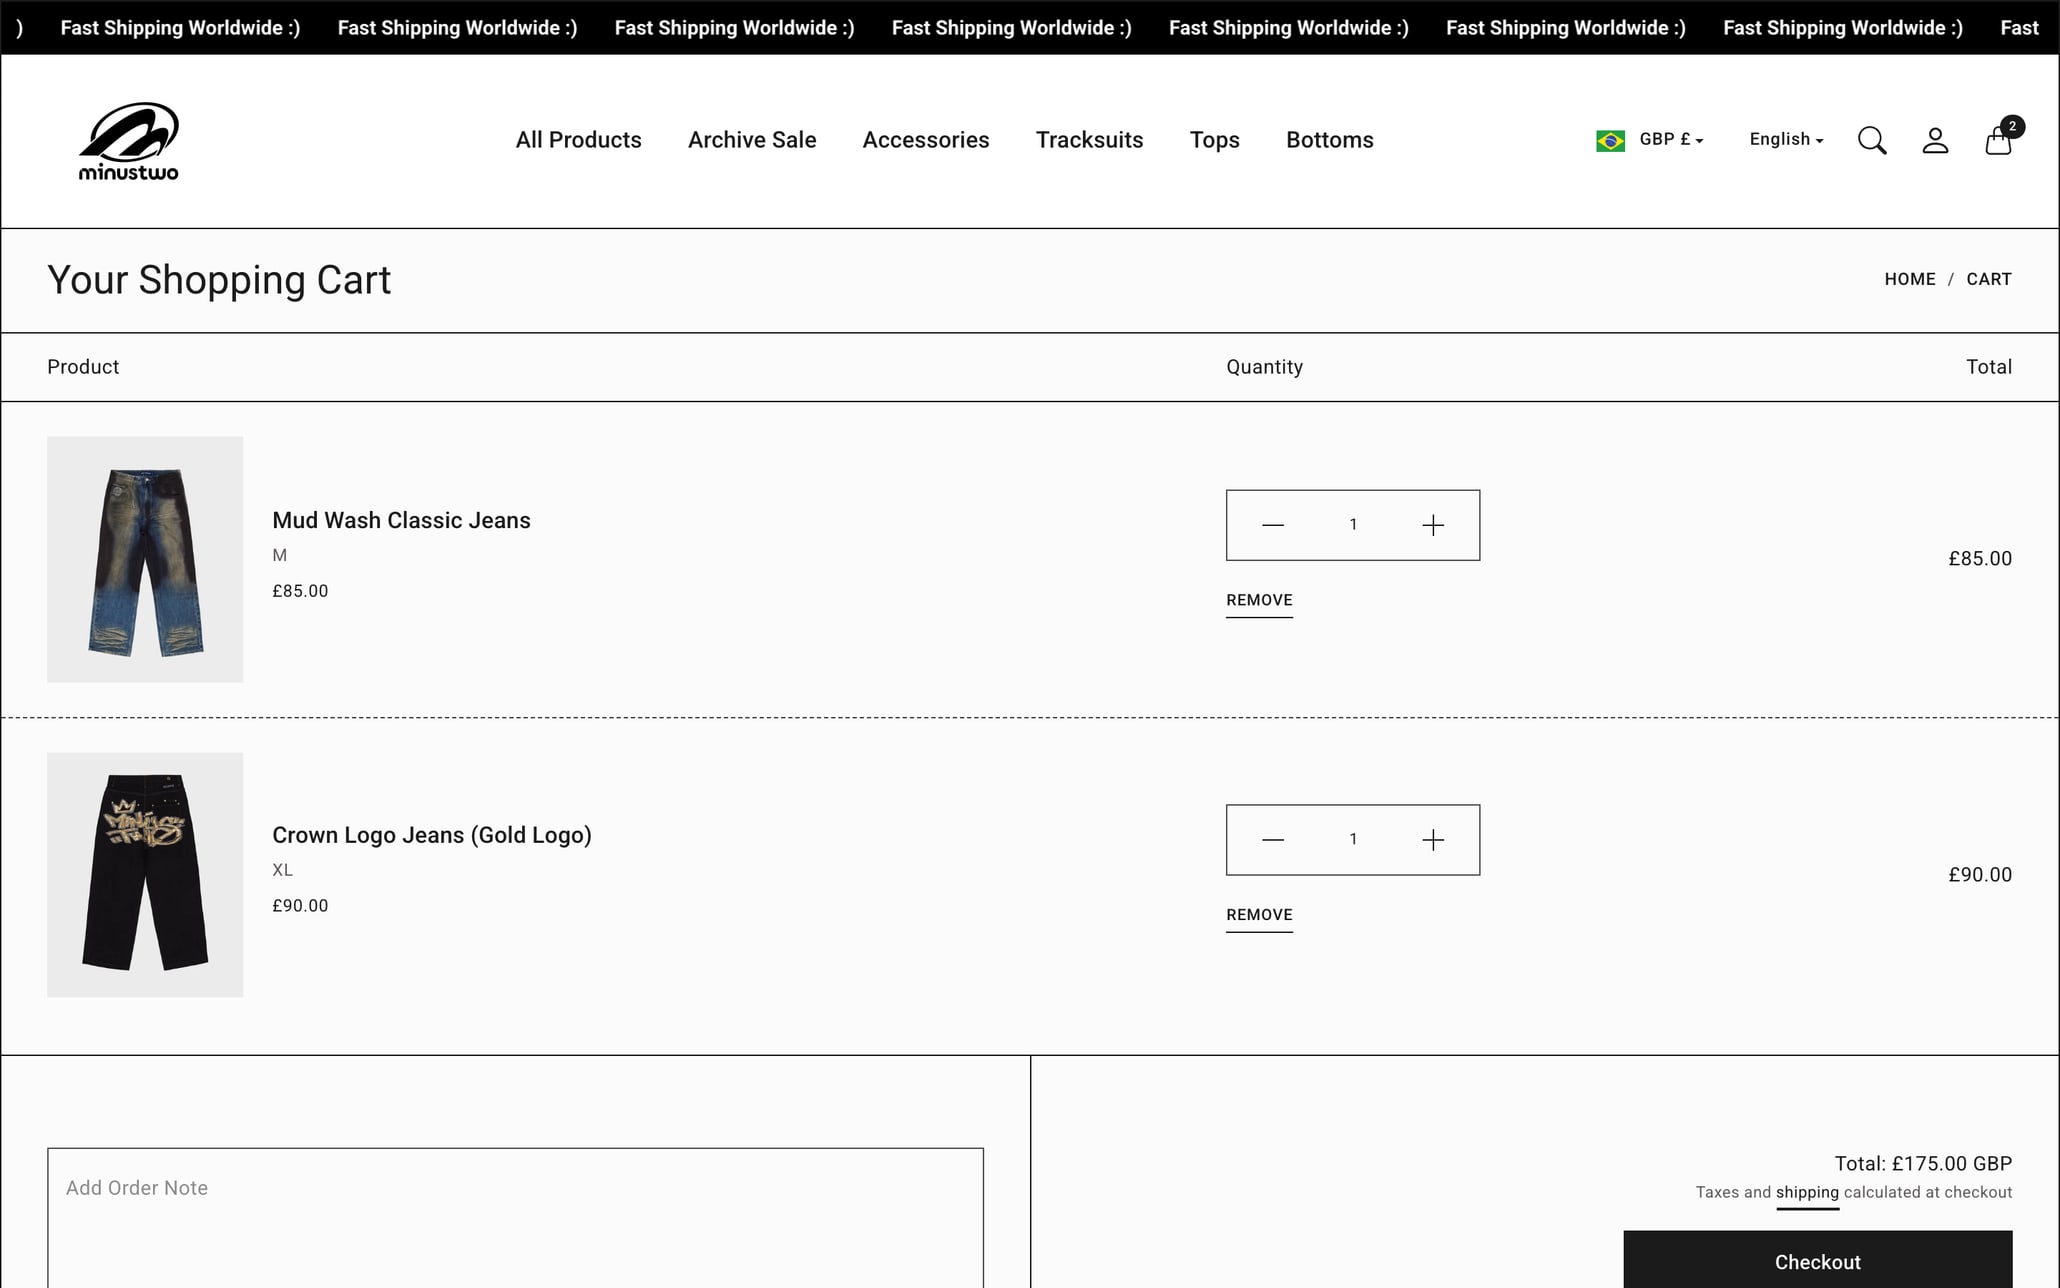Open Mud Wash Classic Jeans product title

pyautogui.click(x=401, y=521)
